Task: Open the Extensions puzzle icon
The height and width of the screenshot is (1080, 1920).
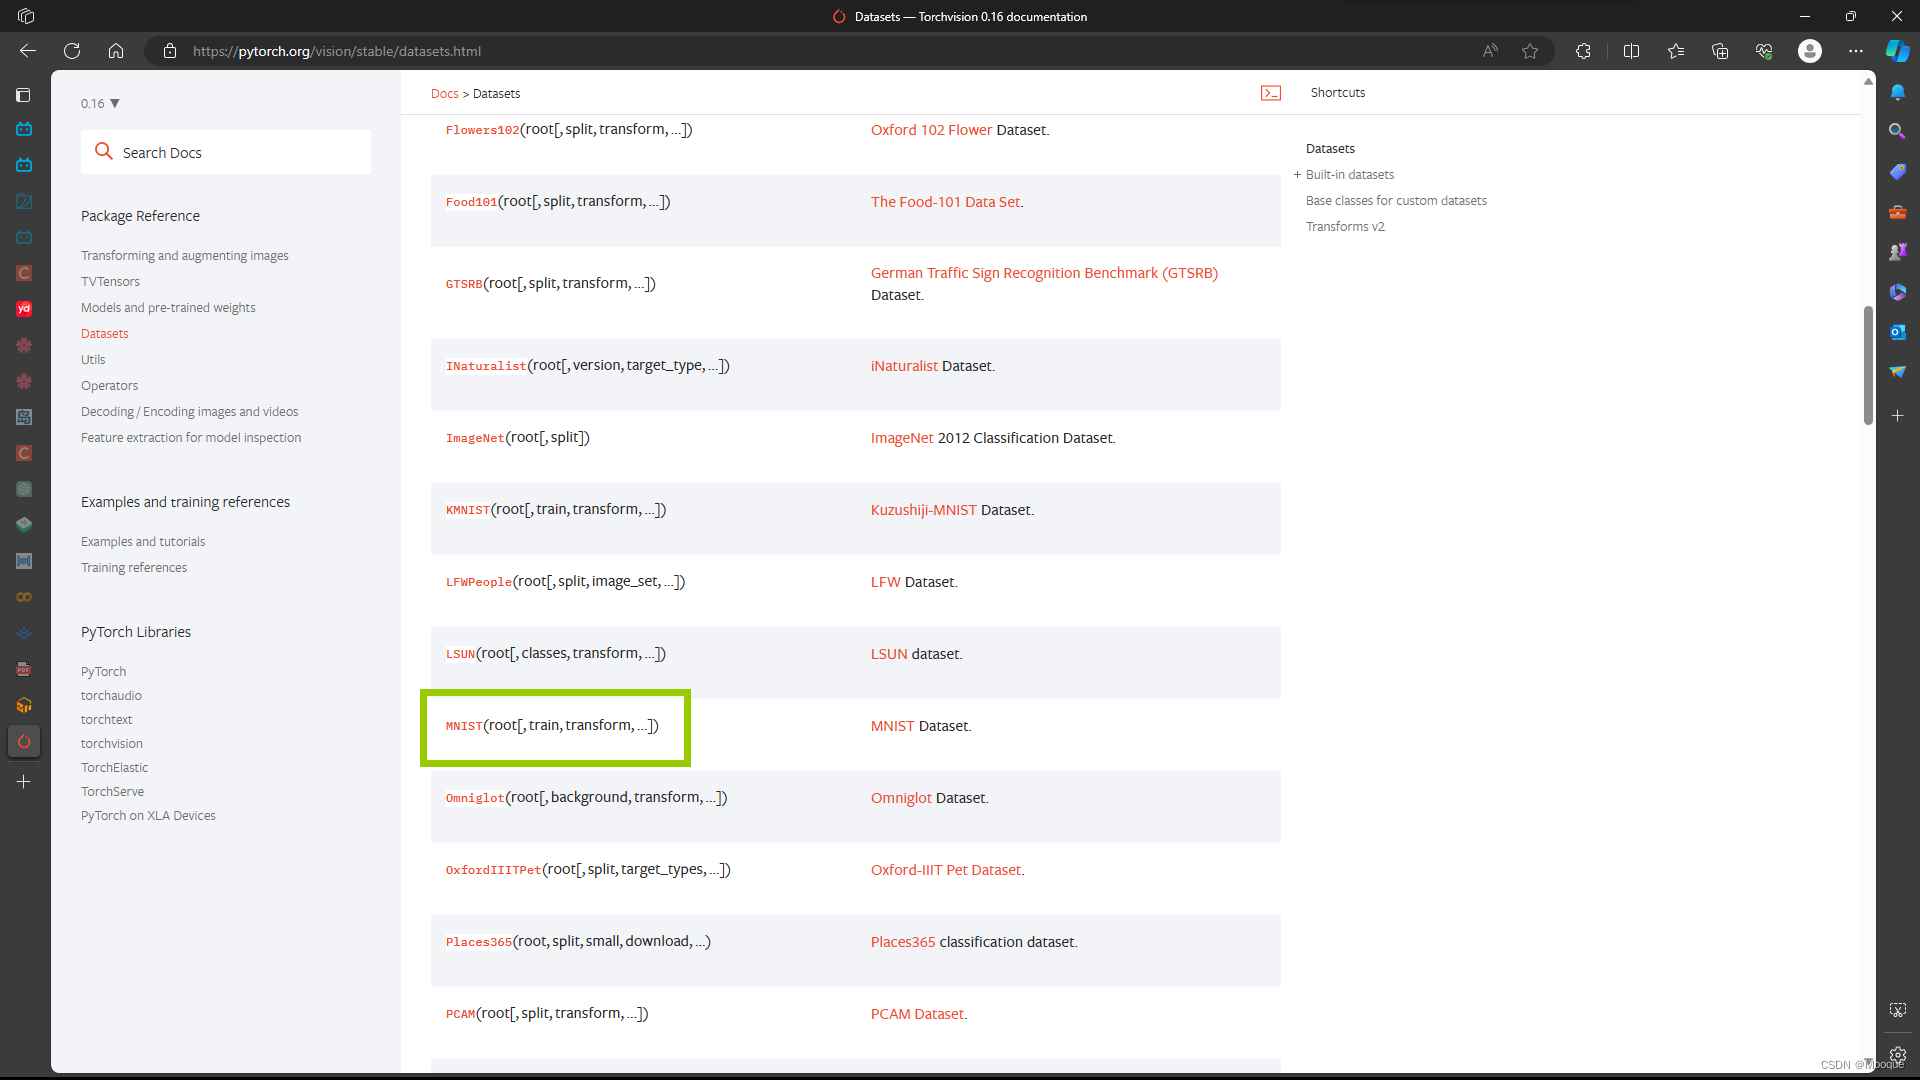Action: [x=1583, y=51]
